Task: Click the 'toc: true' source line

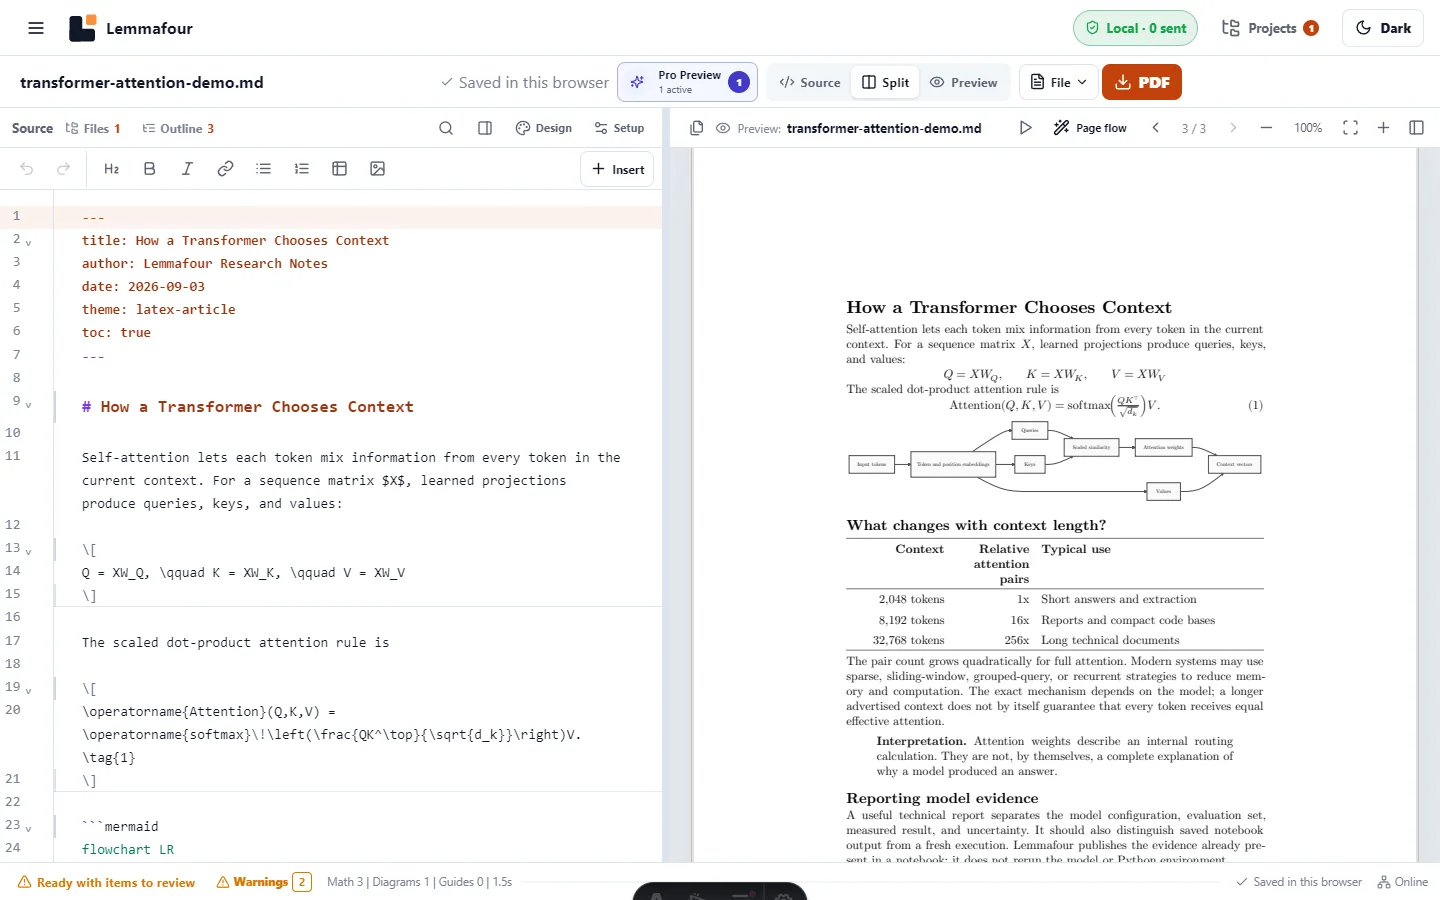Action: (x=116, y=332)
